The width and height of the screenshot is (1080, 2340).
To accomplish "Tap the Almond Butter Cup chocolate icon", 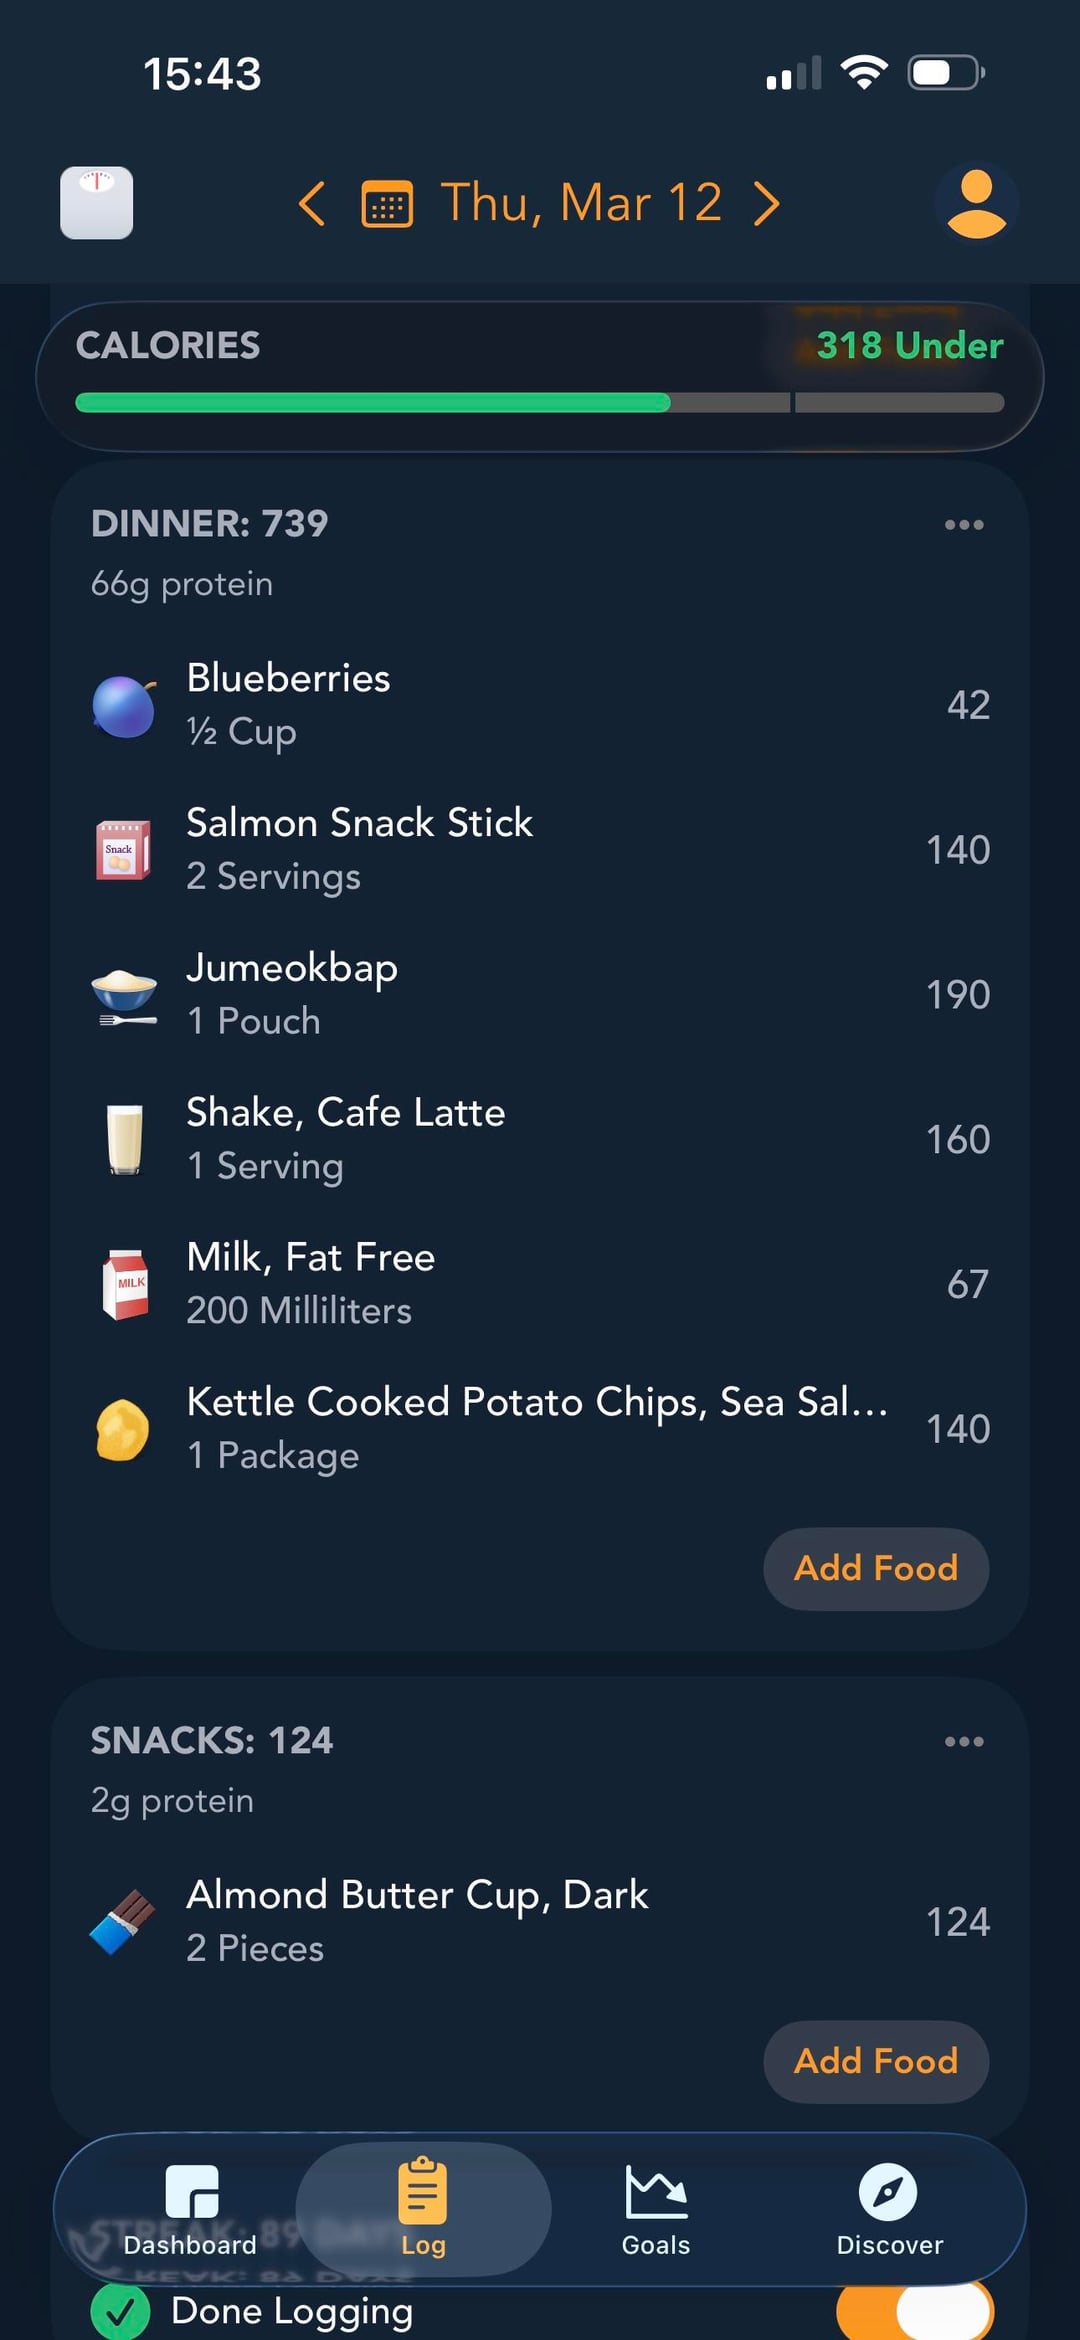I will click(123, 1921).
